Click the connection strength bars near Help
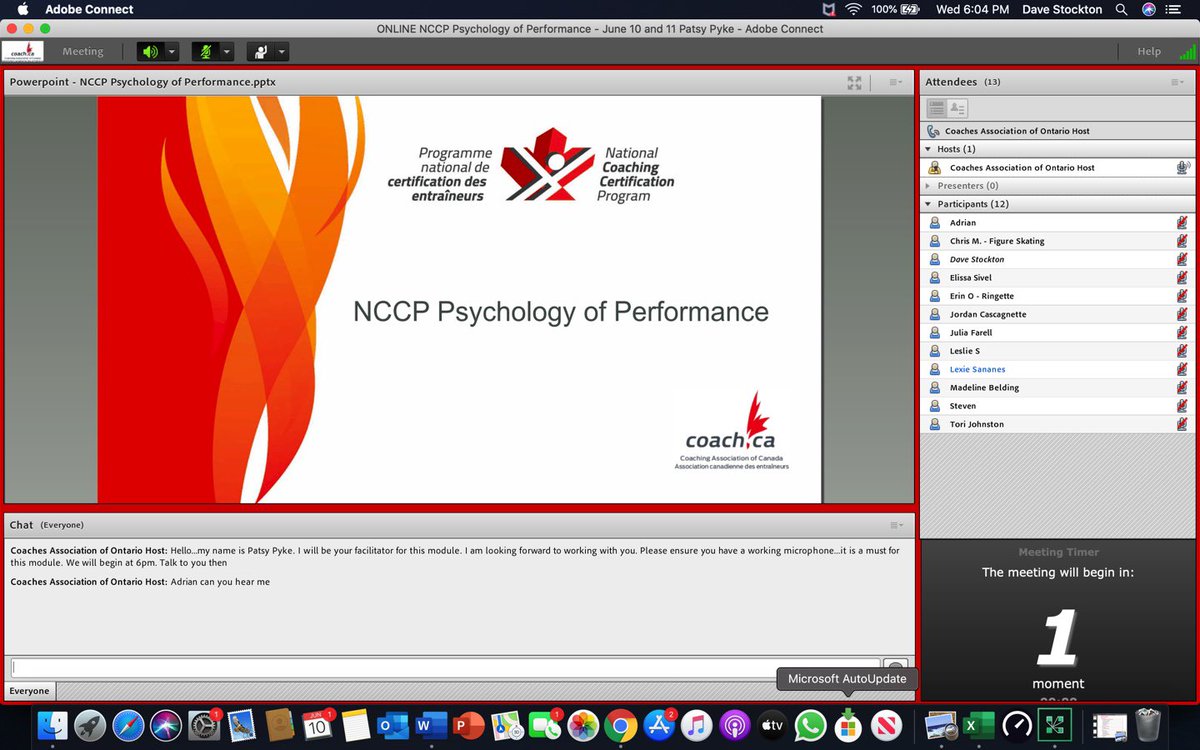This screenshot has height=750, width=1200. coord(1190,51)
